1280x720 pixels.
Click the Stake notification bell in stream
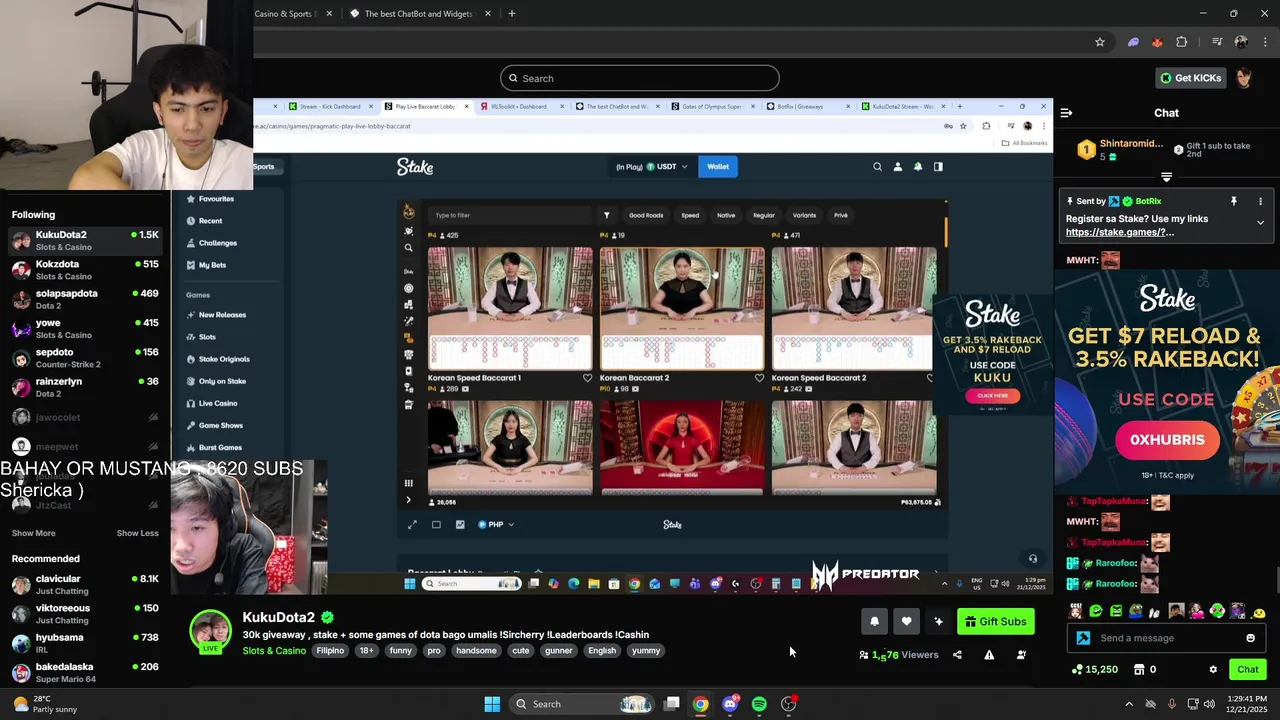pyautogui.click(x=918, y=167)
